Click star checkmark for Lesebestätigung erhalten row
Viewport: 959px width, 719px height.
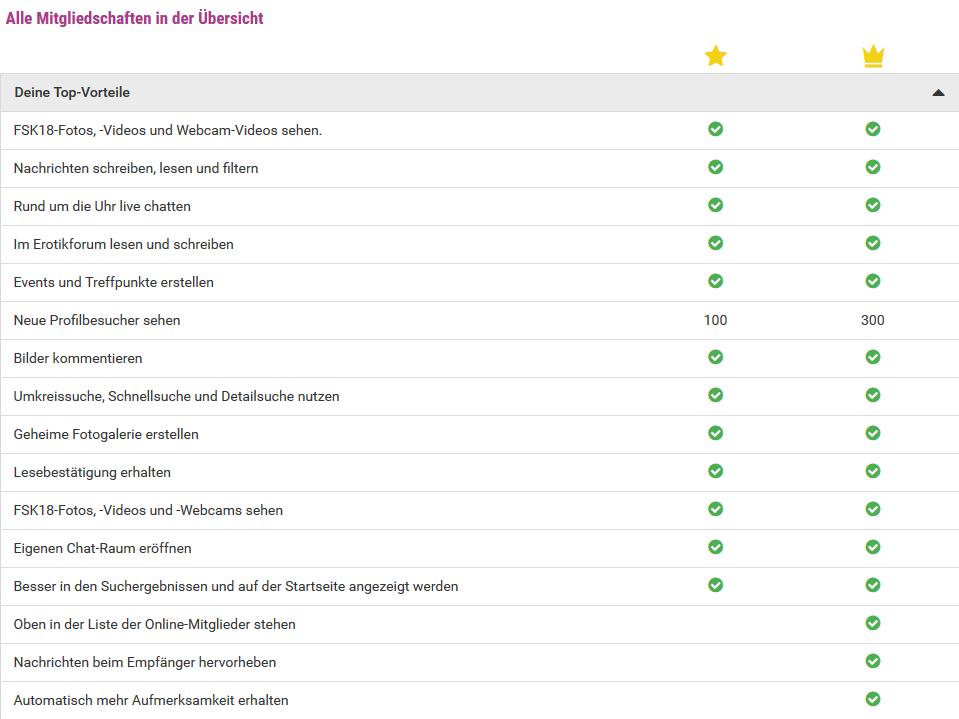point(715,471)
